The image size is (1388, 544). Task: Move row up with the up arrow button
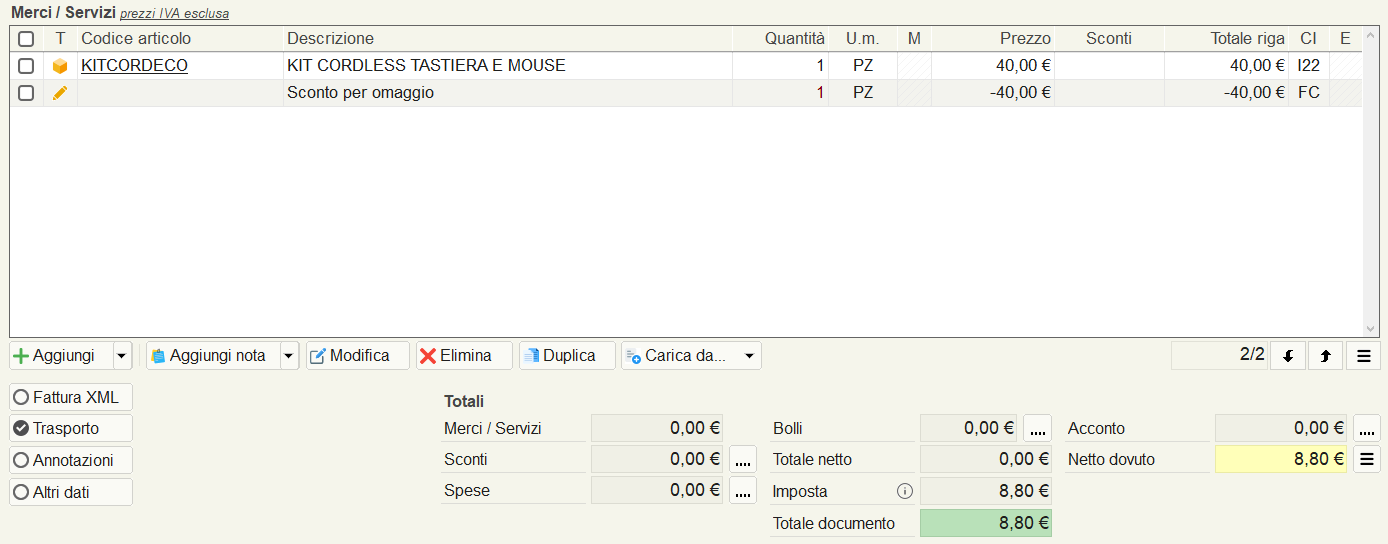pyautogui.click(x=1325, y=356)
